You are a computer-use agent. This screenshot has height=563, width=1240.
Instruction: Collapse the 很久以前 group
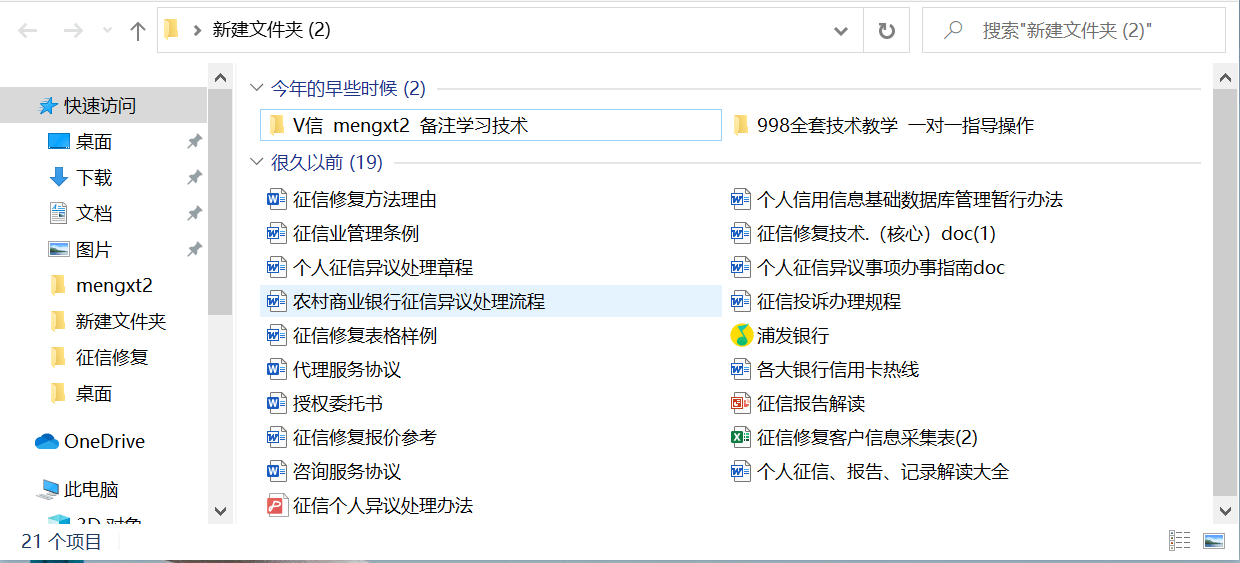[x=257, y=163]
